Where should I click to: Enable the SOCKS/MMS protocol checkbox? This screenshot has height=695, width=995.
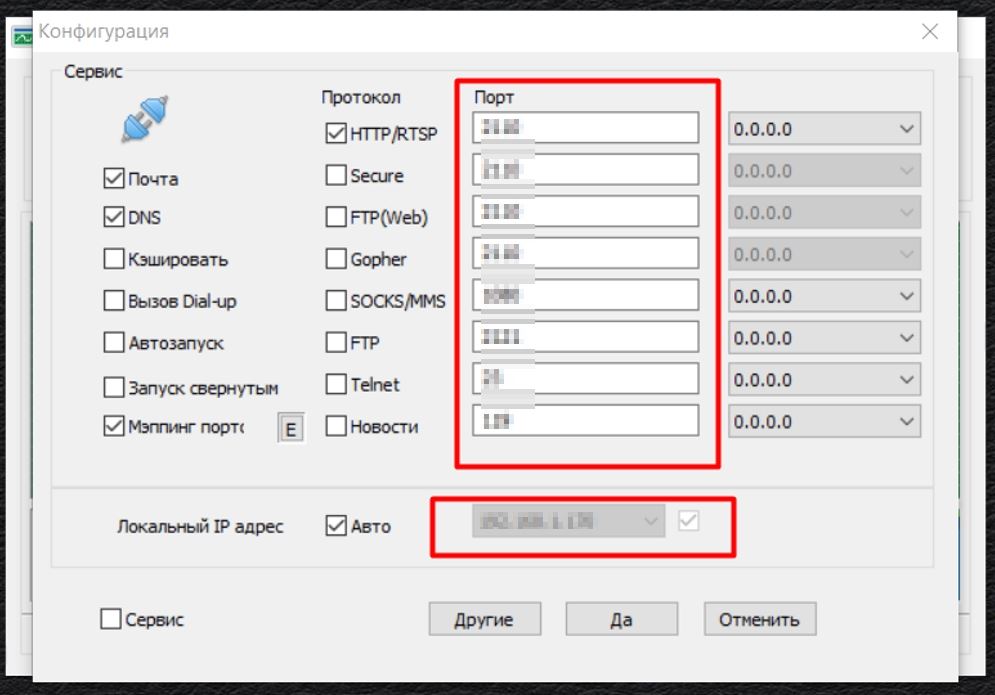tap(336, 301)
